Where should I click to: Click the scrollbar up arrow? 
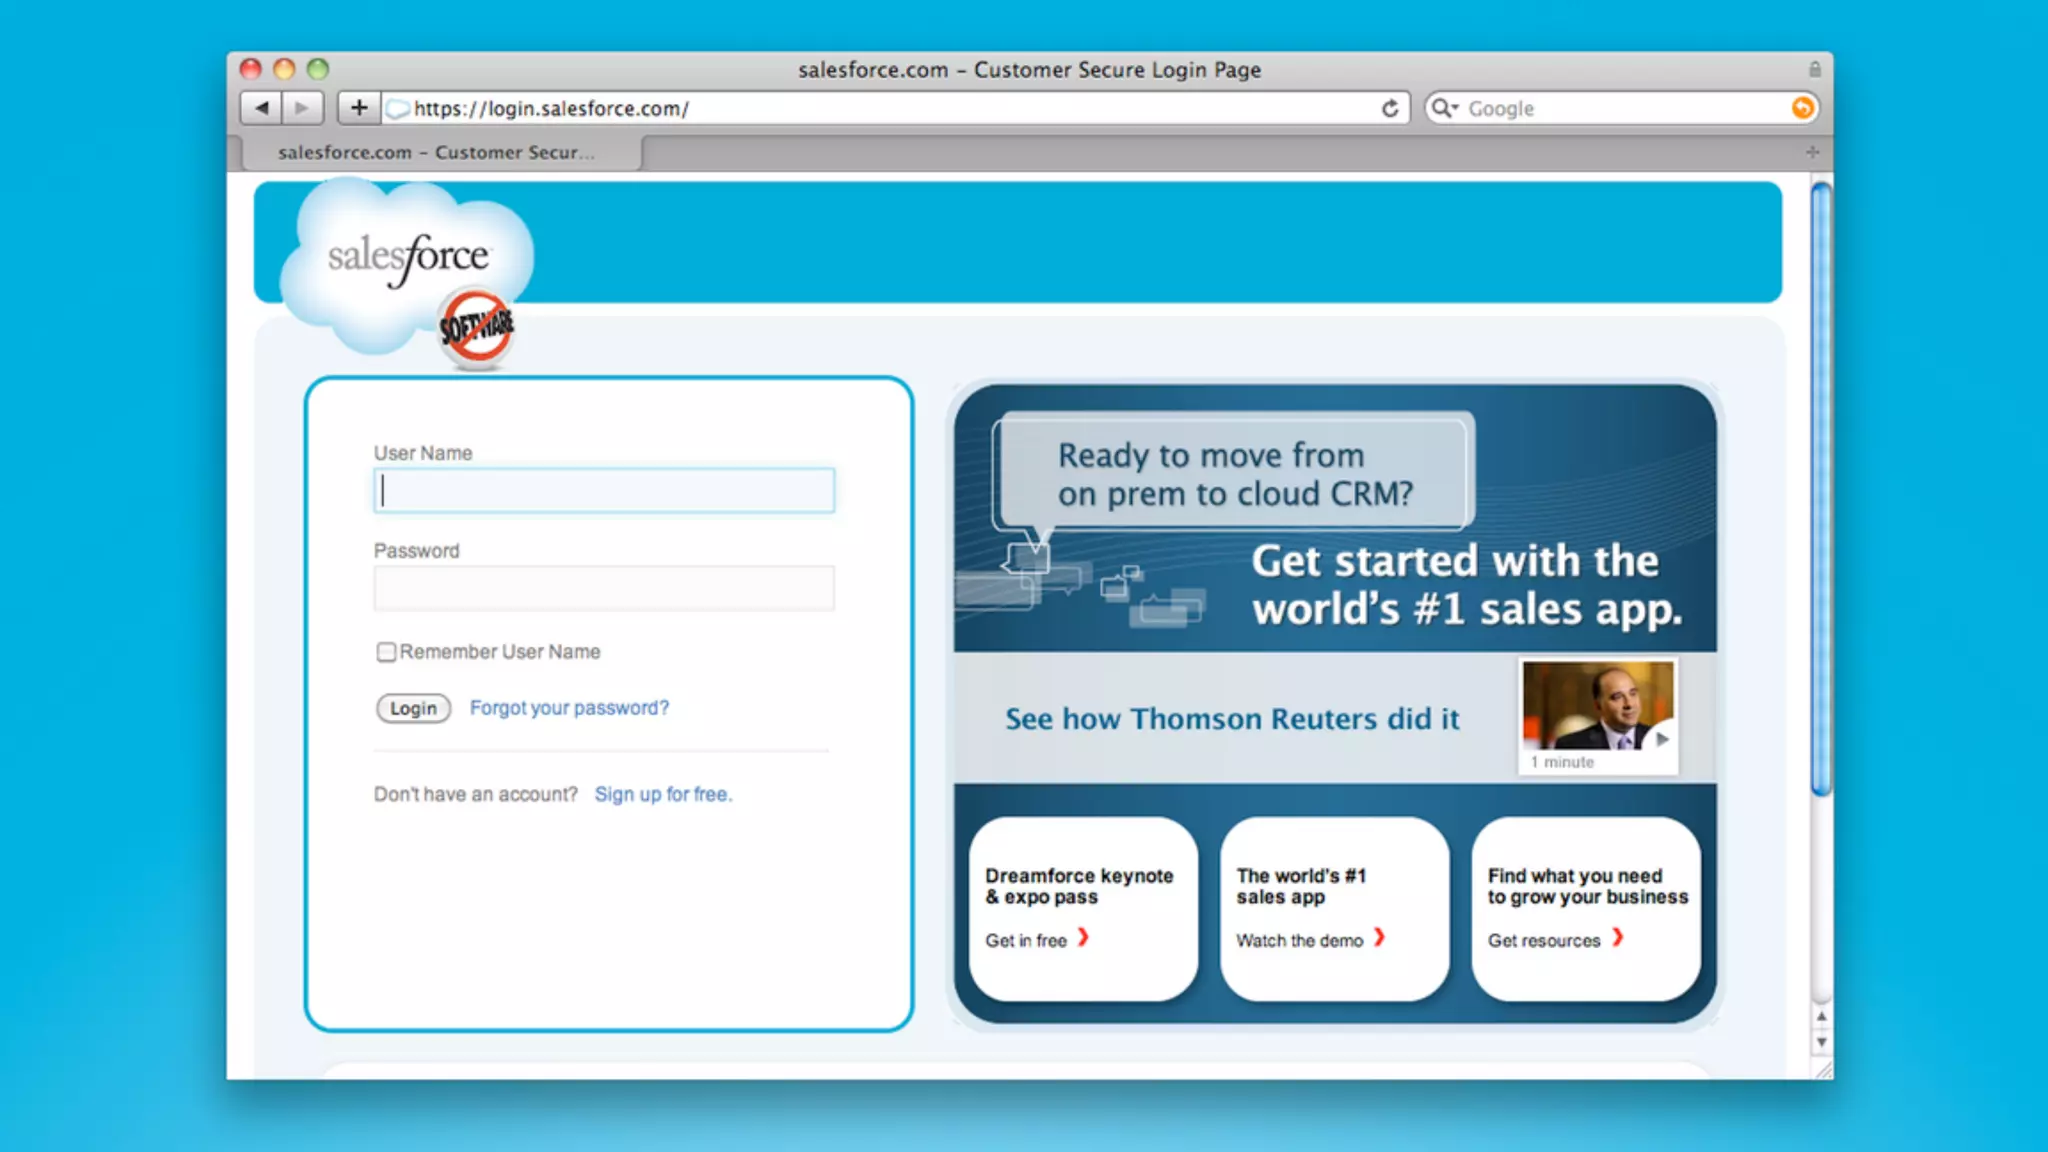(x=1822, y=1016)
